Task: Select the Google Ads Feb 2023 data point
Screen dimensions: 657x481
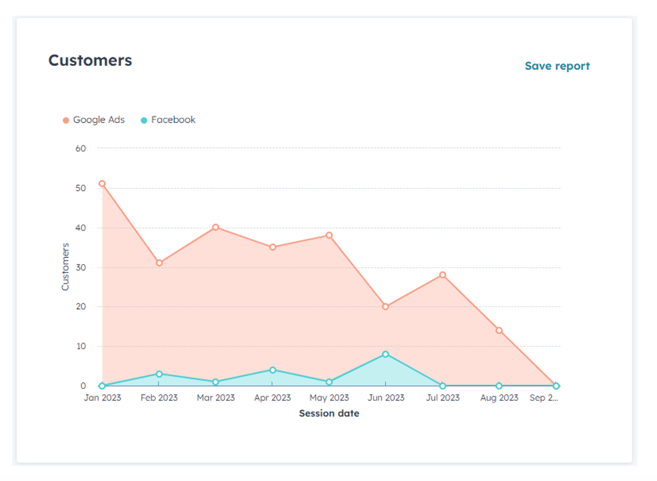Action: [159, 263]
